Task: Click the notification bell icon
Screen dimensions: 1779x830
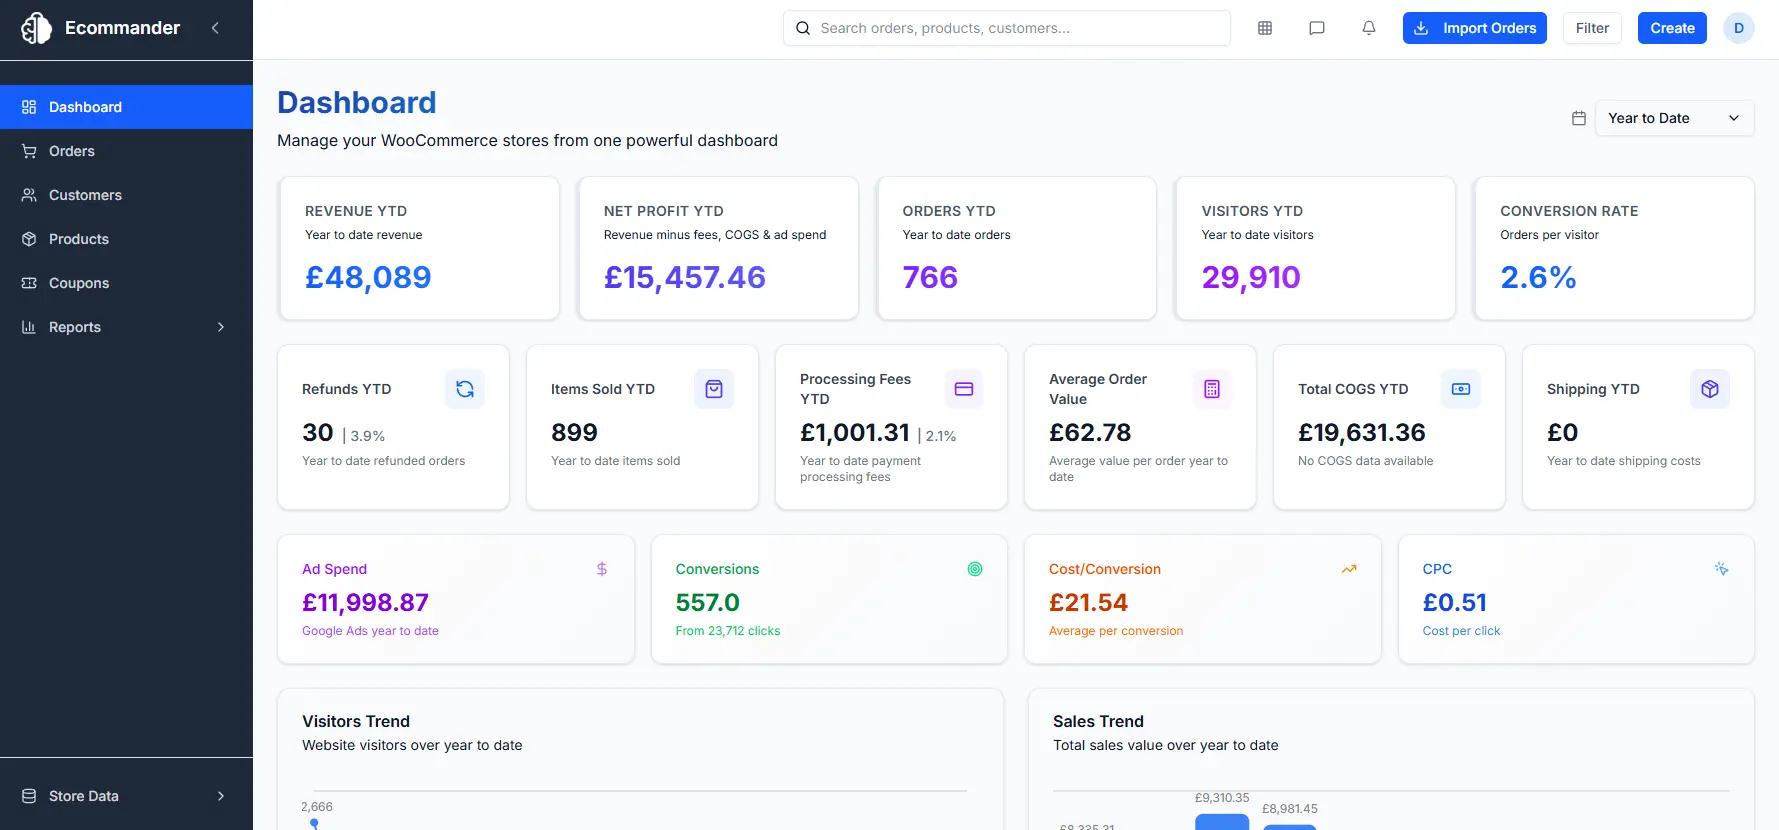Action: 1368,28
